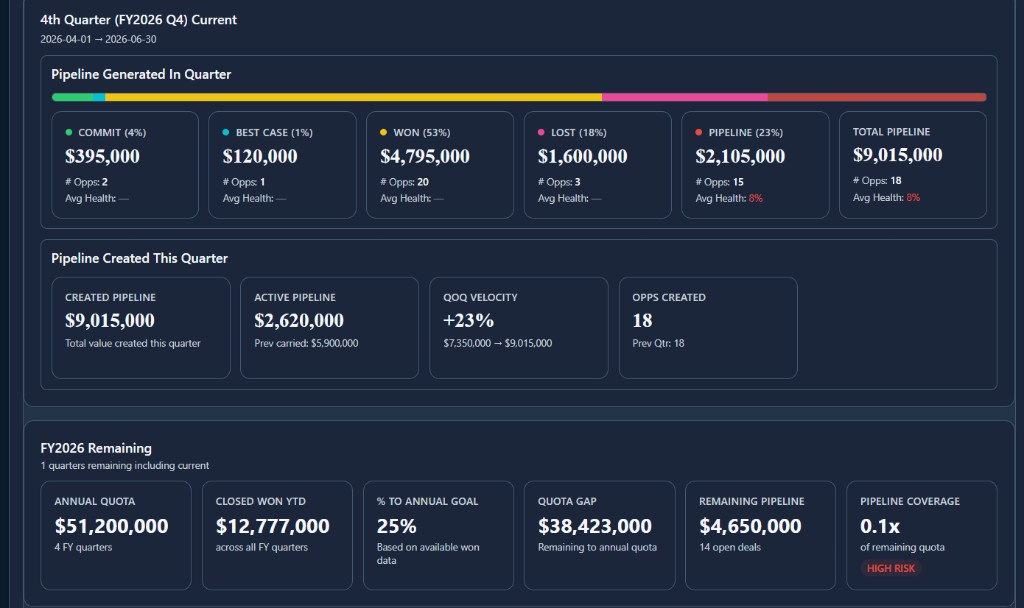Click the 'Pipeline Created This Quarter' heading
The height and width of the screenshot is (608, 1024).
coord(139,259)
